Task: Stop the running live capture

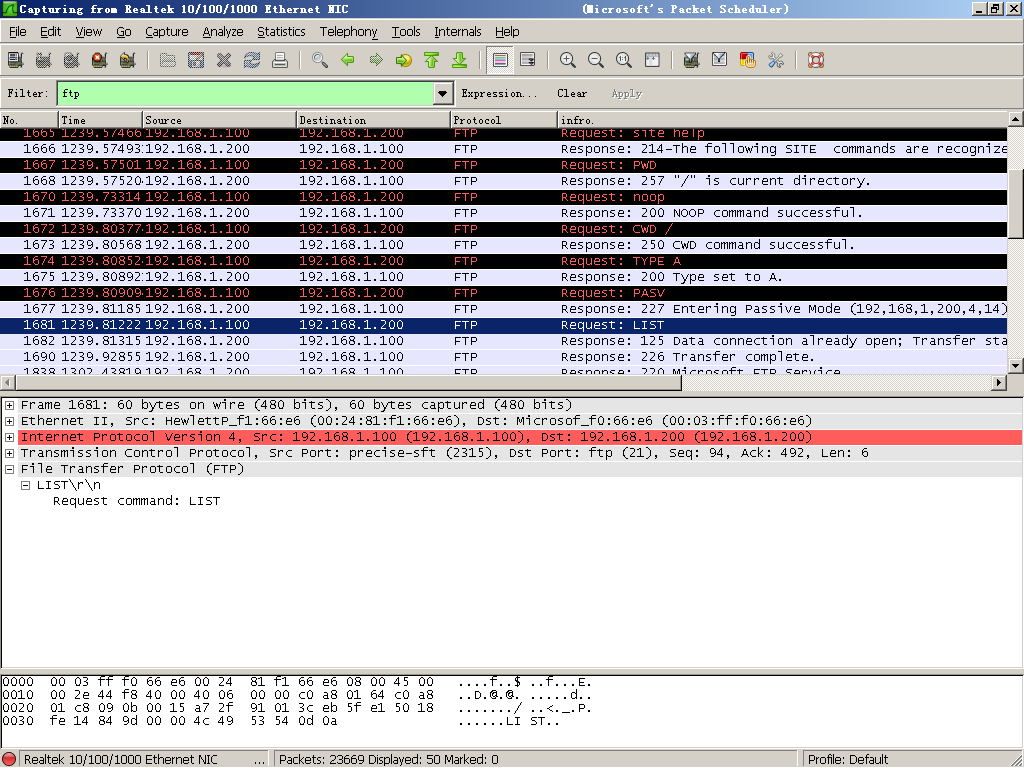Action: pyautogui.click(x=99, y=60)
